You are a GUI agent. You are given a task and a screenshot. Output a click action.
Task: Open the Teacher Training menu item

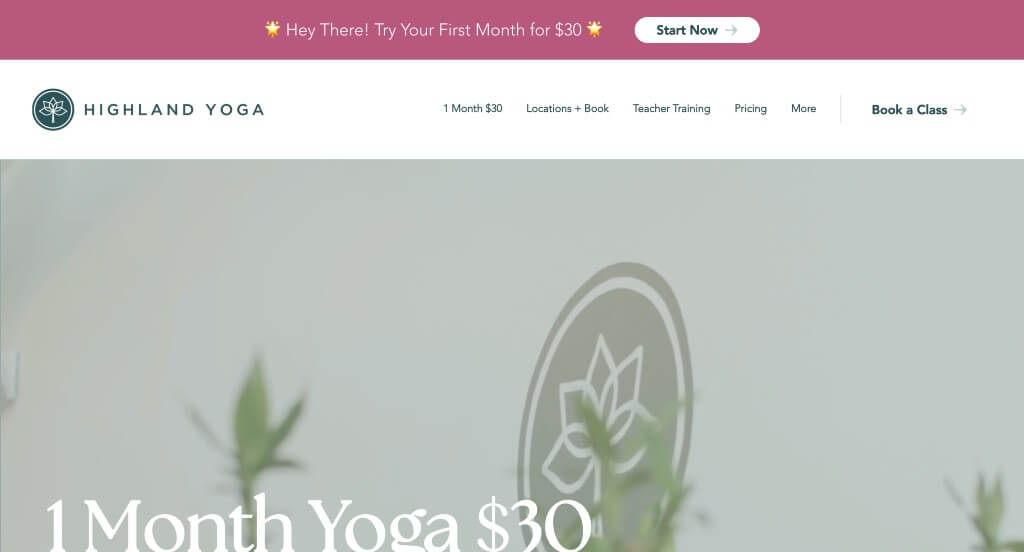[x=671, y=108]
